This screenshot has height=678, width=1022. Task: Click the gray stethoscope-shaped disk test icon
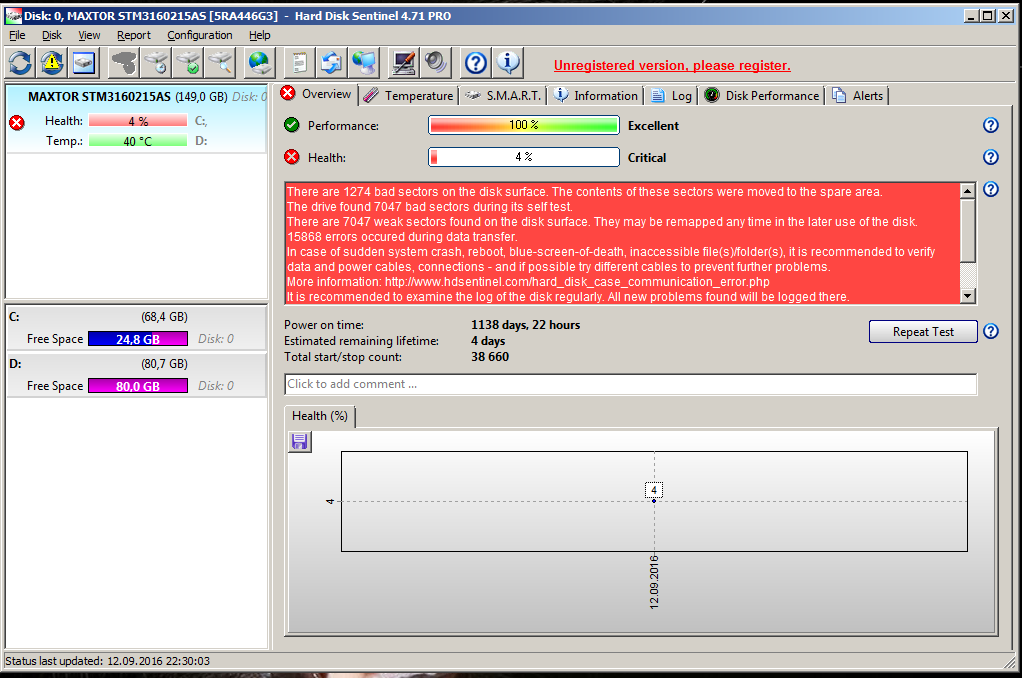click(x=124, y=63)
